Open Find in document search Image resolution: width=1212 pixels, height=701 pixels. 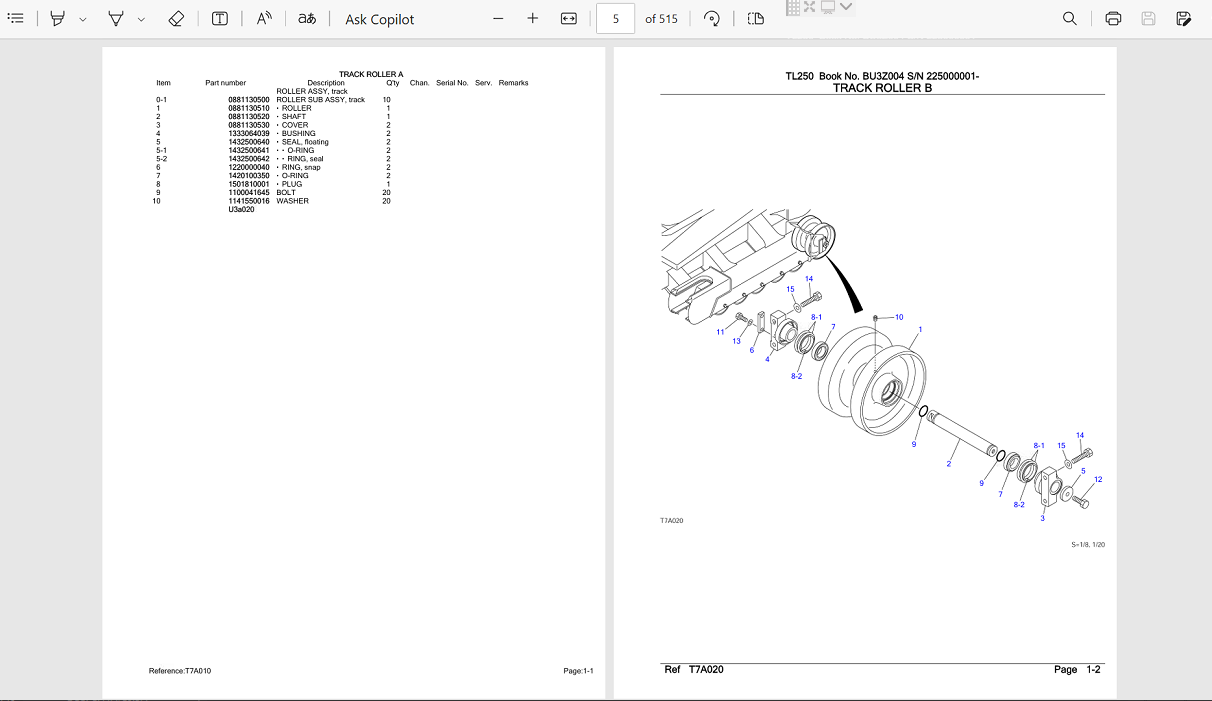(1070, 18)
